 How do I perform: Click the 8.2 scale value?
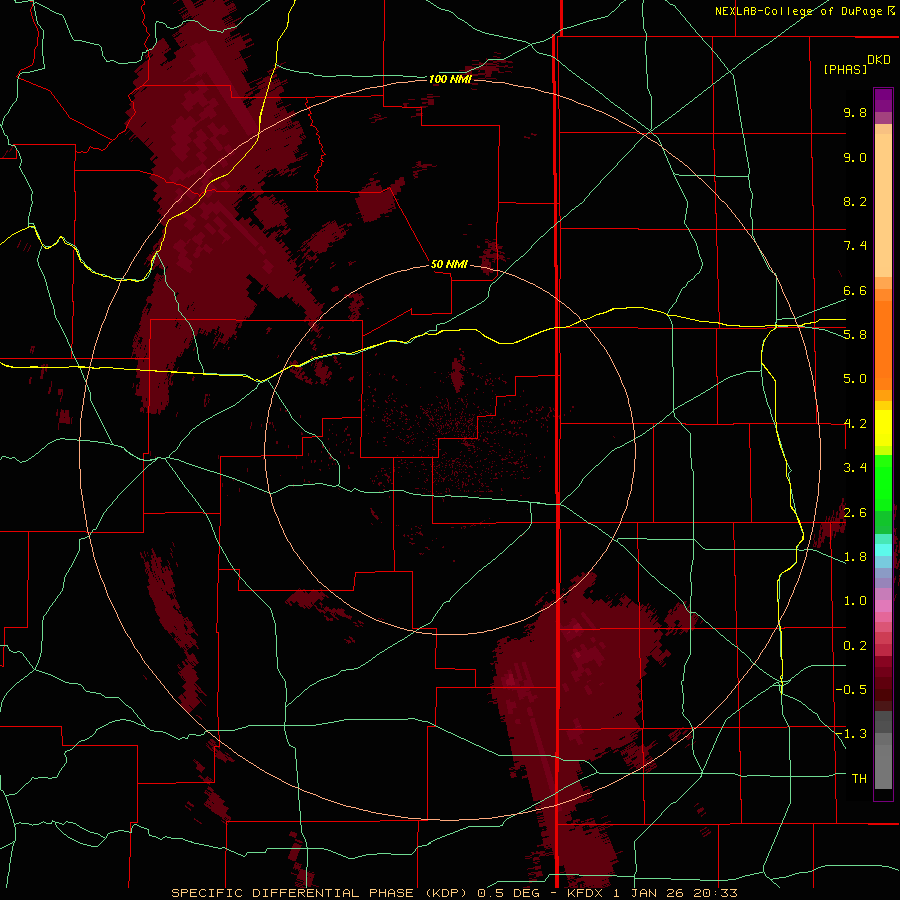click(855, 201)
